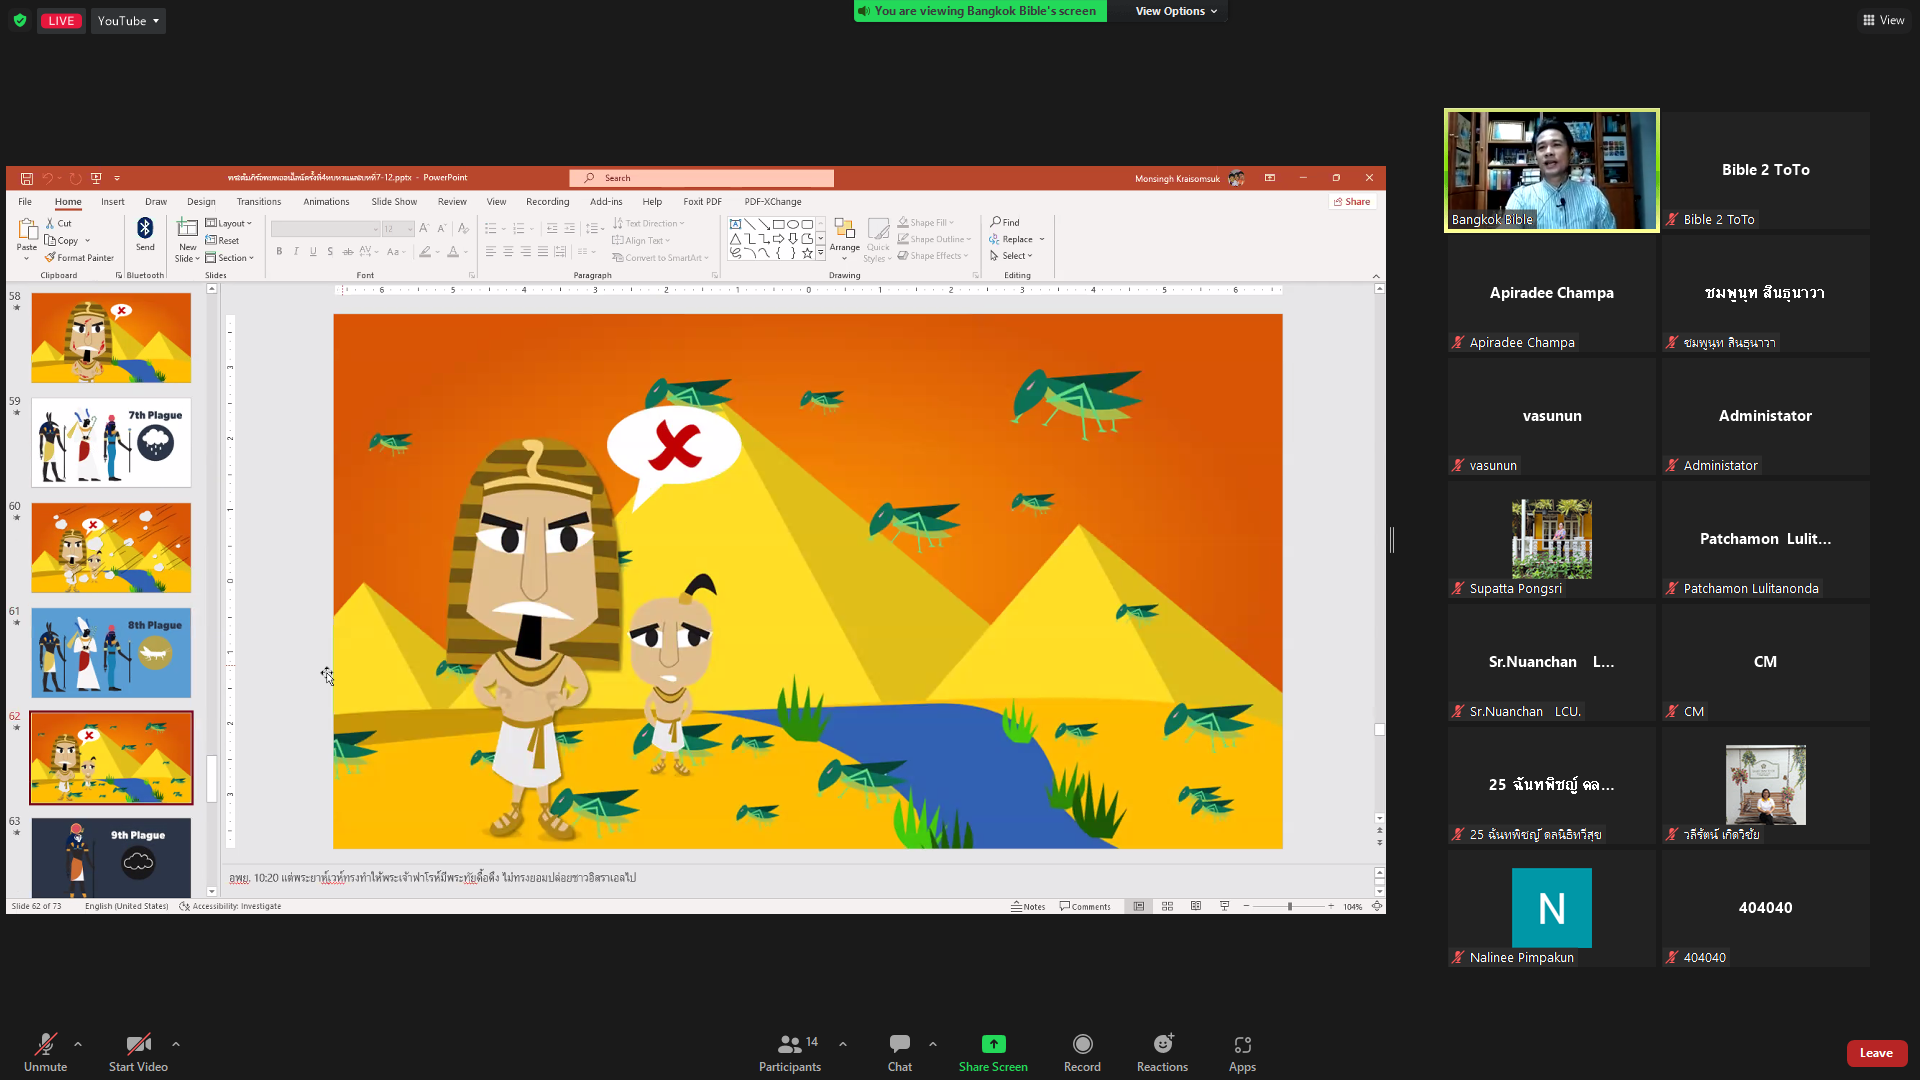Open the Section dropdown

(x=230, y=257)
